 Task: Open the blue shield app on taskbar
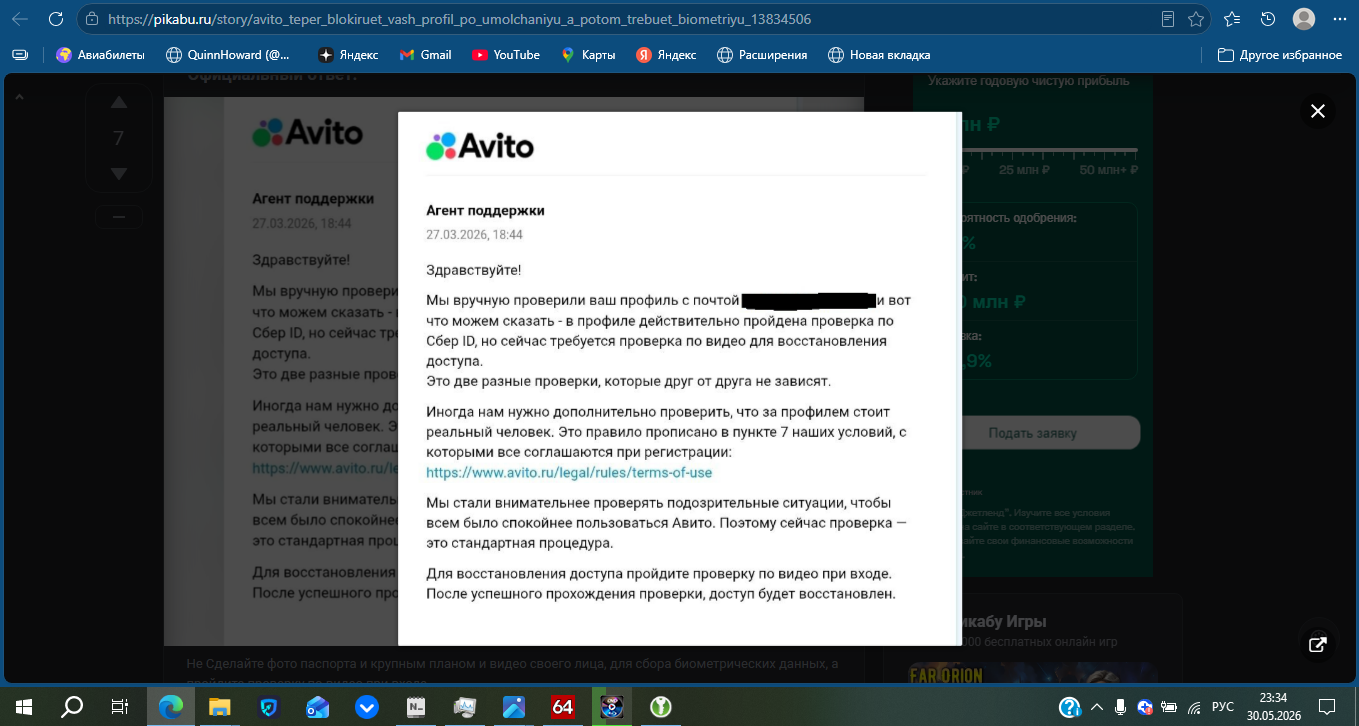(268, 707)
